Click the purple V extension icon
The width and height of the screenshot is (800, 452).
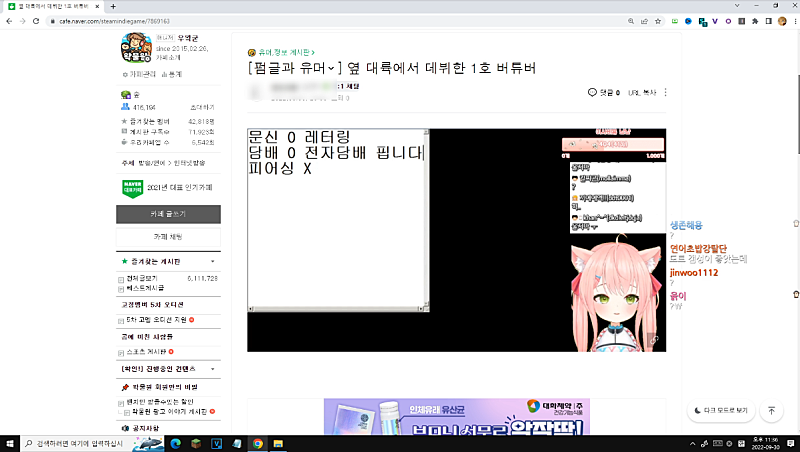(715, 21)
